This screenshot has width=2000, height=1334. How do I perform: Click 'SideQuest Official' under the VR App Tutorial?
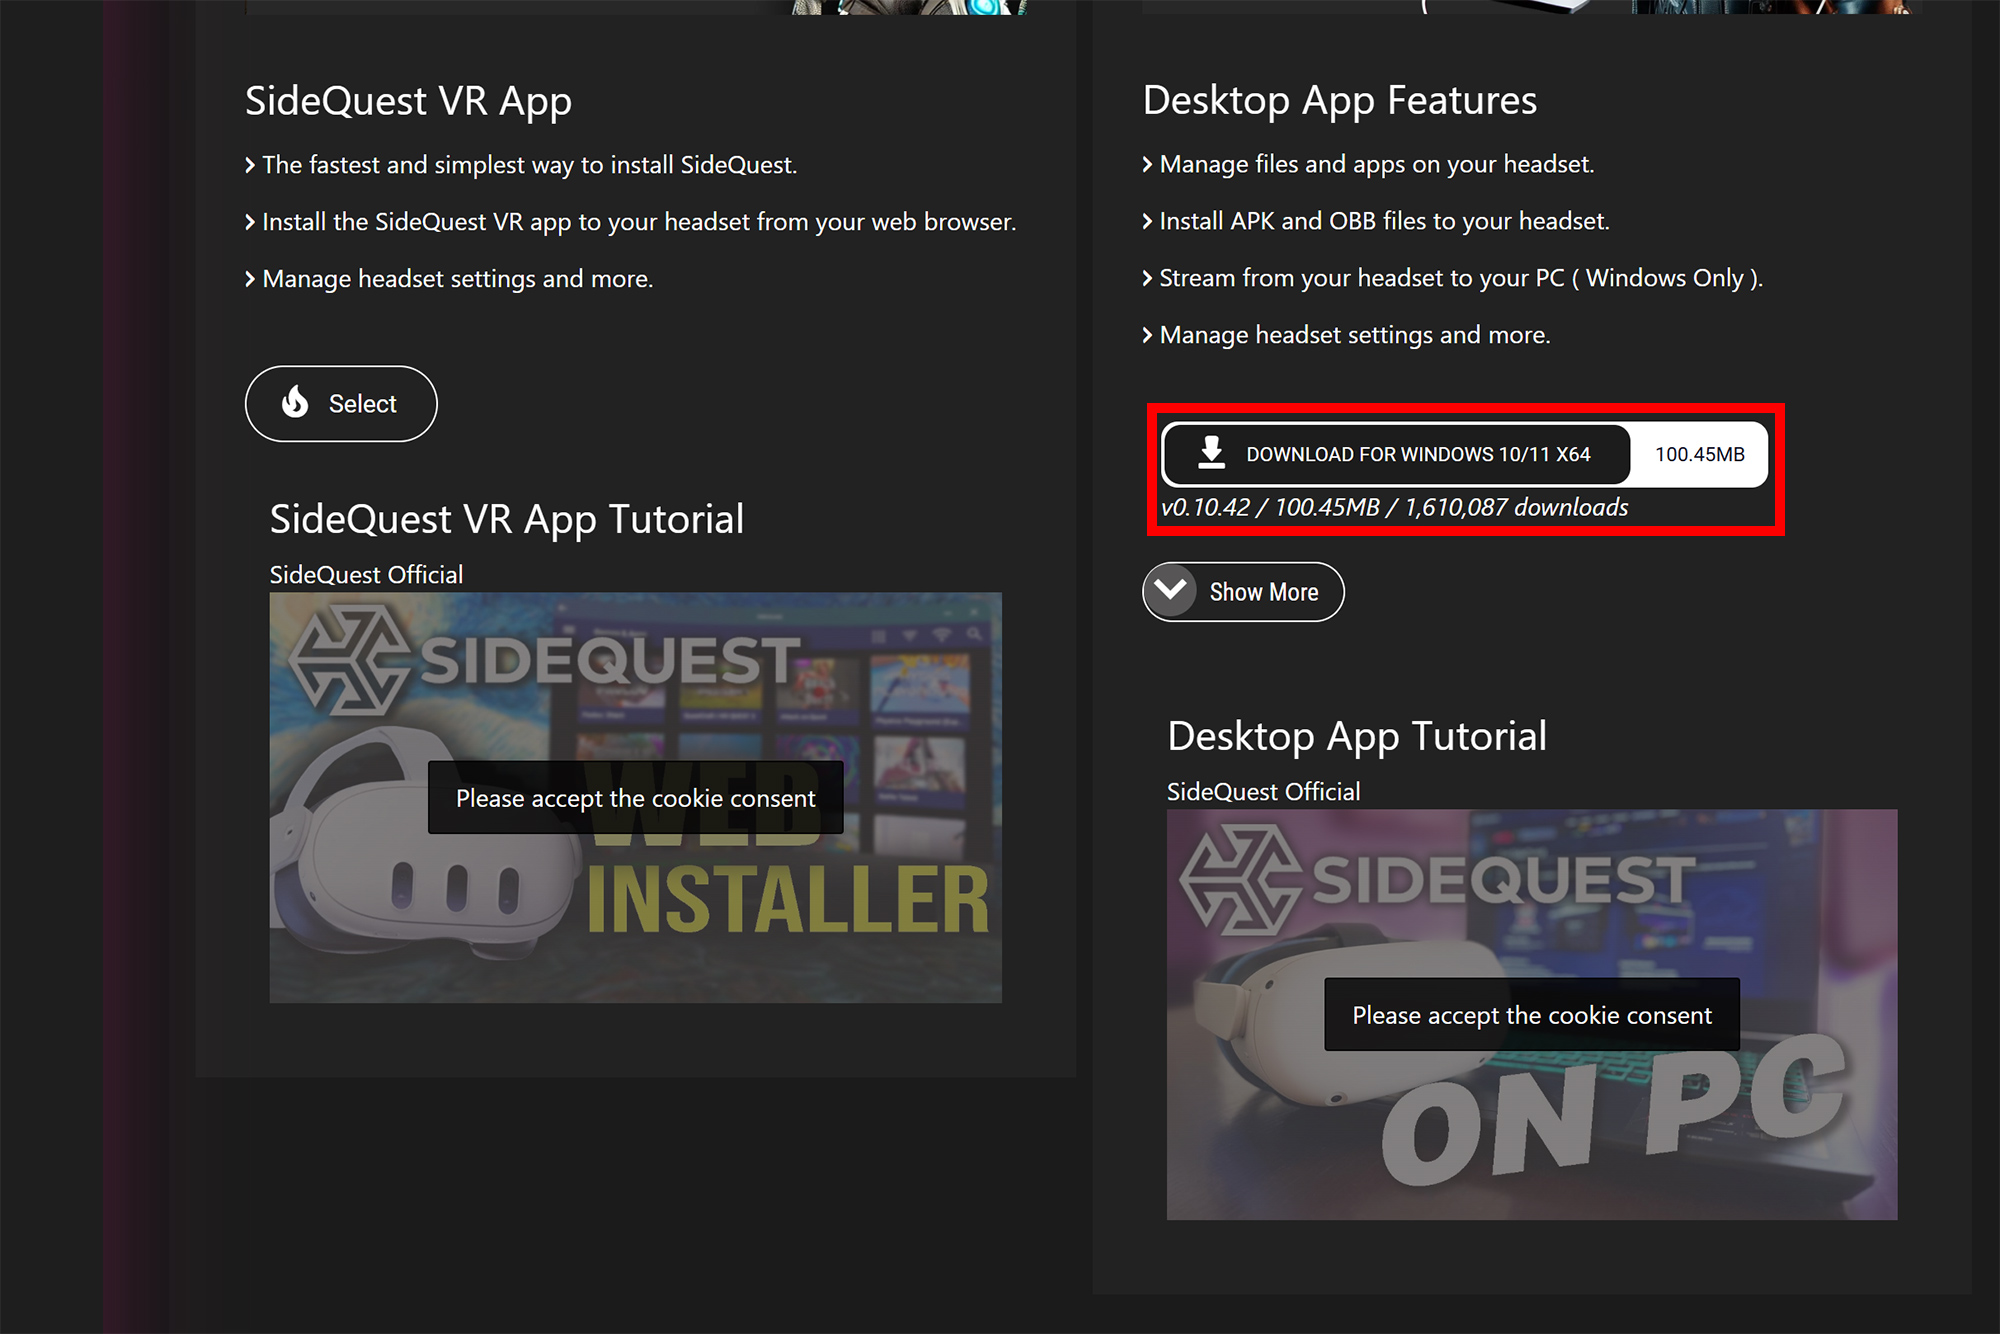coord(366,575)
